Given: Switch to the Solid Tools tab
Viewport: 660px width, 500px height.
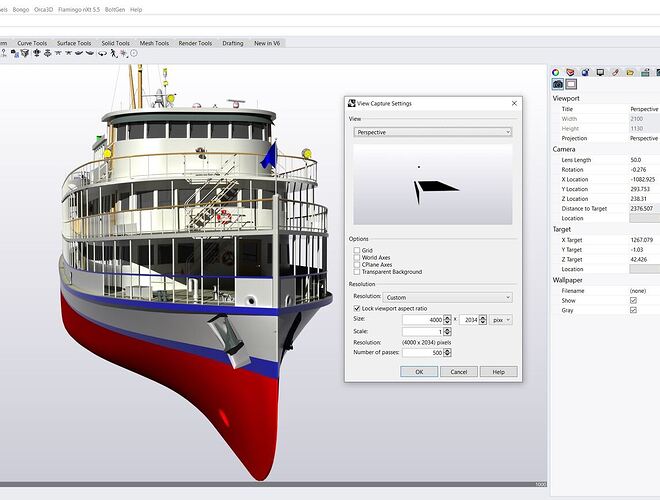Looking at the screenshot, I should [x=115, y=43].
